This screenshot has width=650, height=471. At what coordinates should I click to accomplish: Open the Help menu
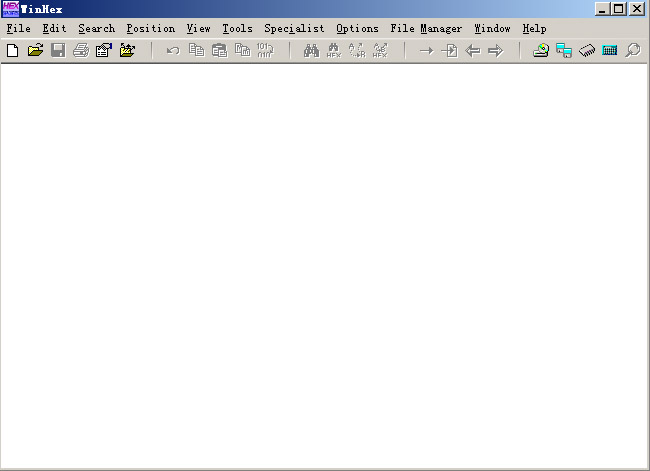[x=534, y=29]
